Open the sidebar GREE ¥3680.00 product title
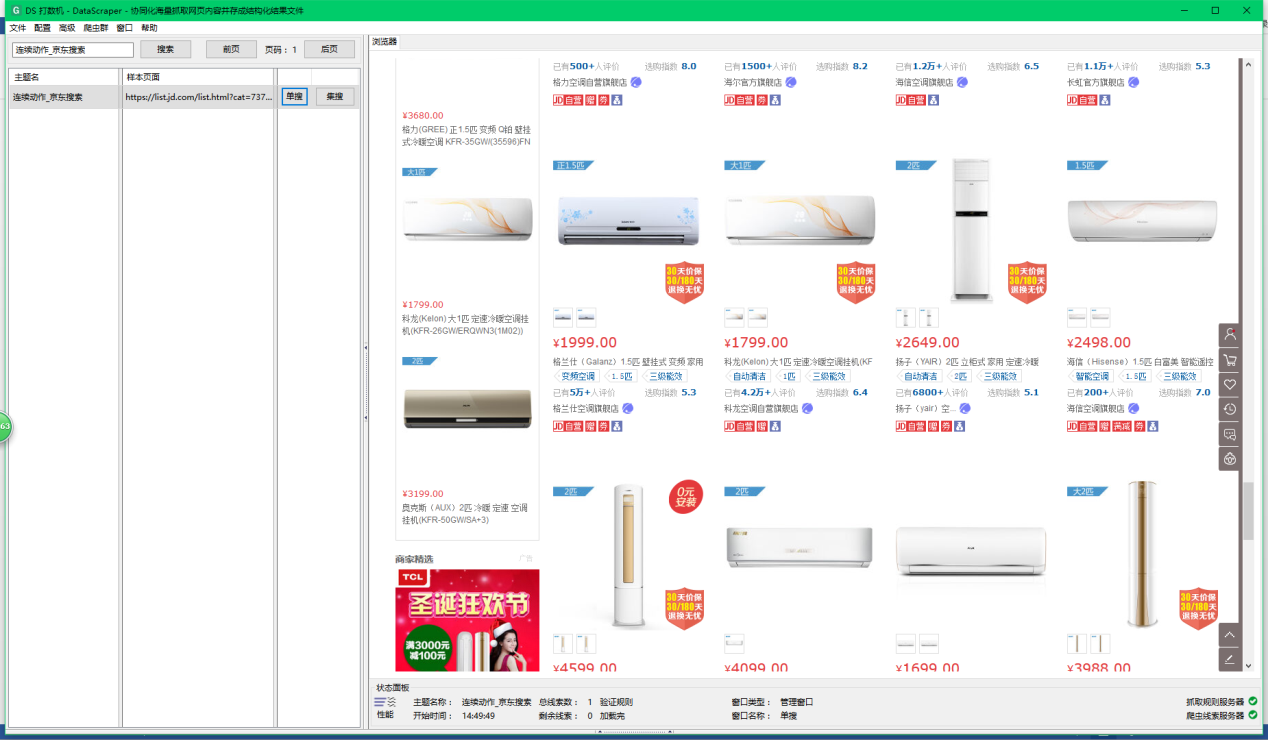The width and height of the screenshot is (1268, 740). [466, 135]
